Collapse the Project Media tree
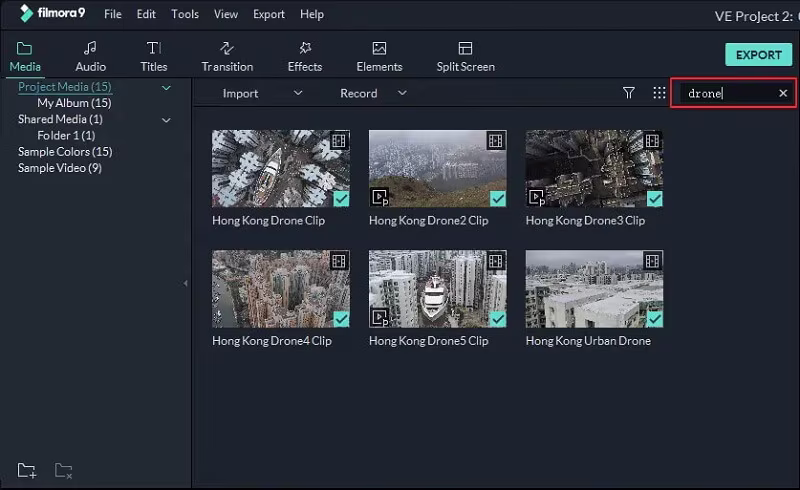 pos(166,88)
